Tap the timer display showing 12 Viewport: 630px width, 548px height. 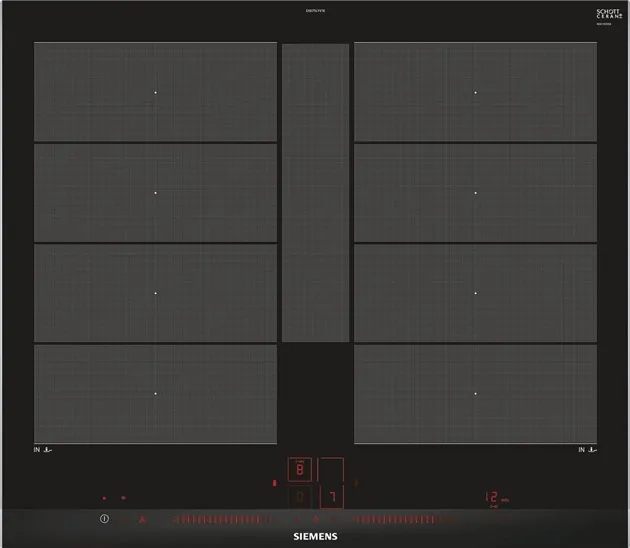pyautogui.click(x=494, y=497)
